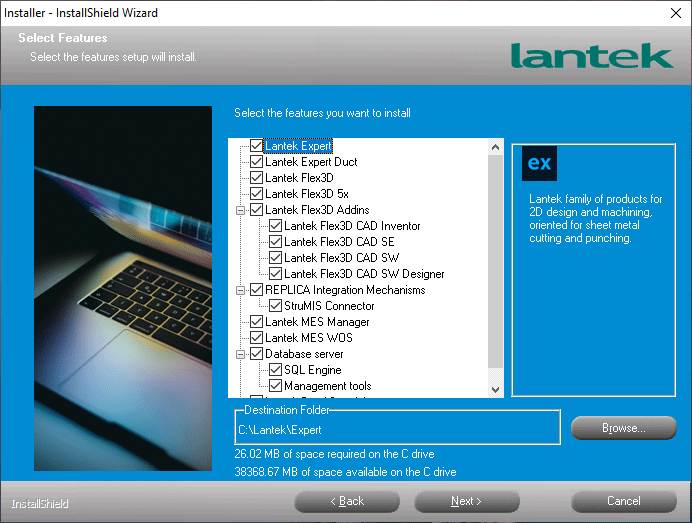
Task: Select the Lantek MES Manager label
Action: click(317, 322)
